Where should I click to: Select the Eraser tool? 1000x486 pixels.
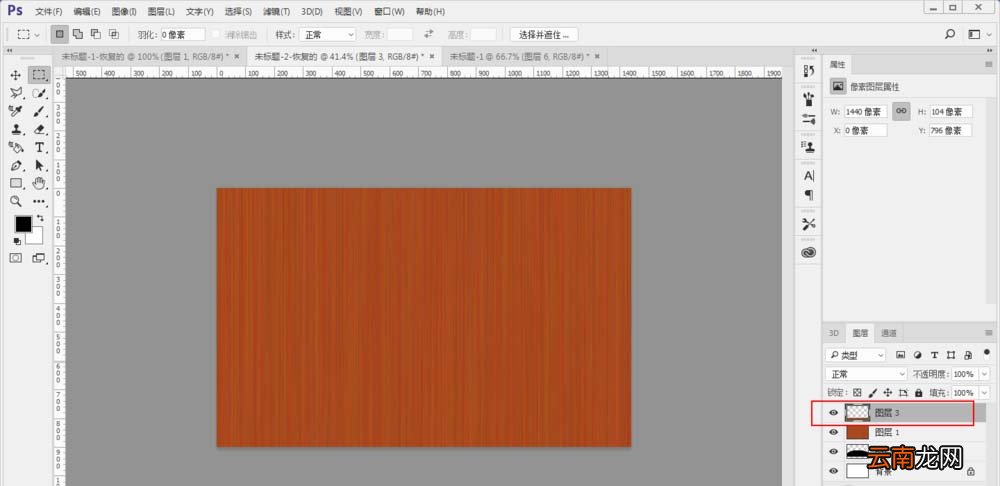coord(40,129)
